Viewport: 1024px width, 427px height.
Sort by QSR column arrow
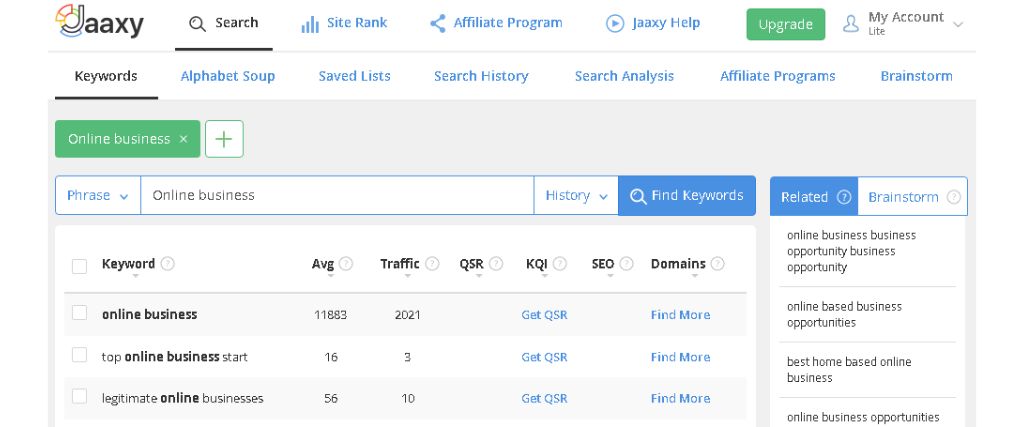[479, 276]
